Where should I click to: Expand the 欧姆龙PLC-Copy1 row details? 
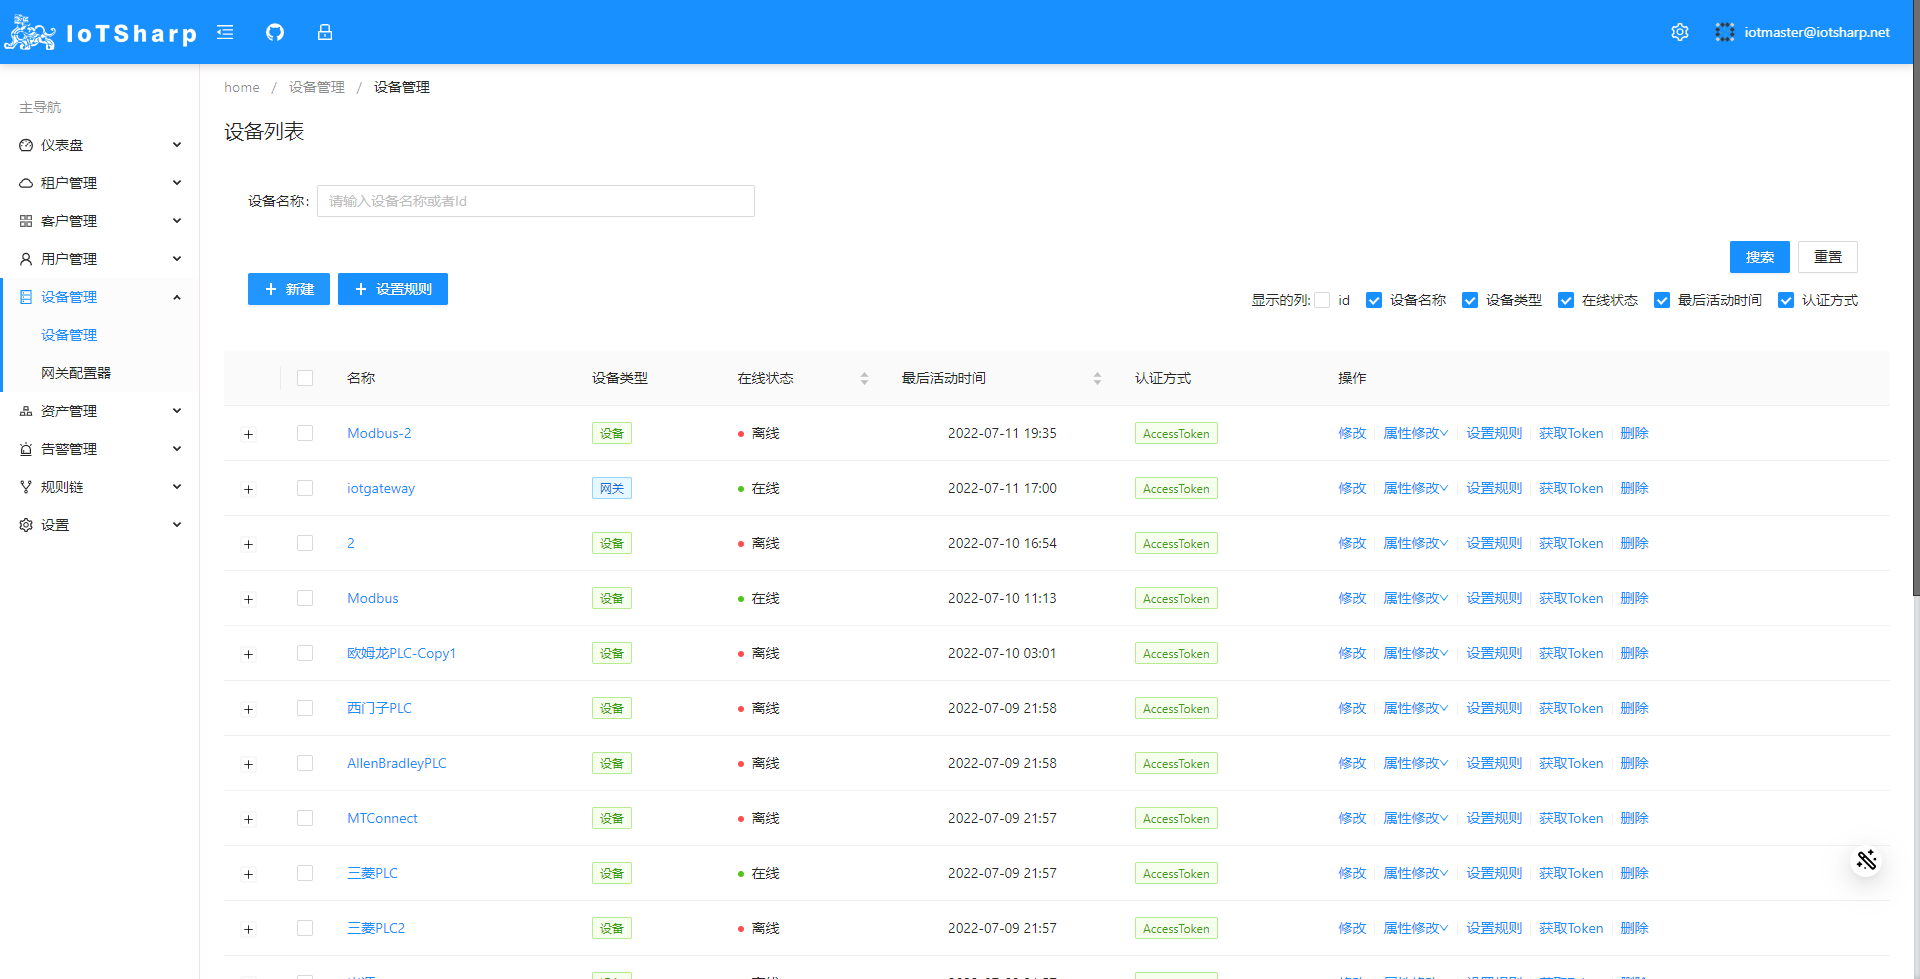click(249, 654)
